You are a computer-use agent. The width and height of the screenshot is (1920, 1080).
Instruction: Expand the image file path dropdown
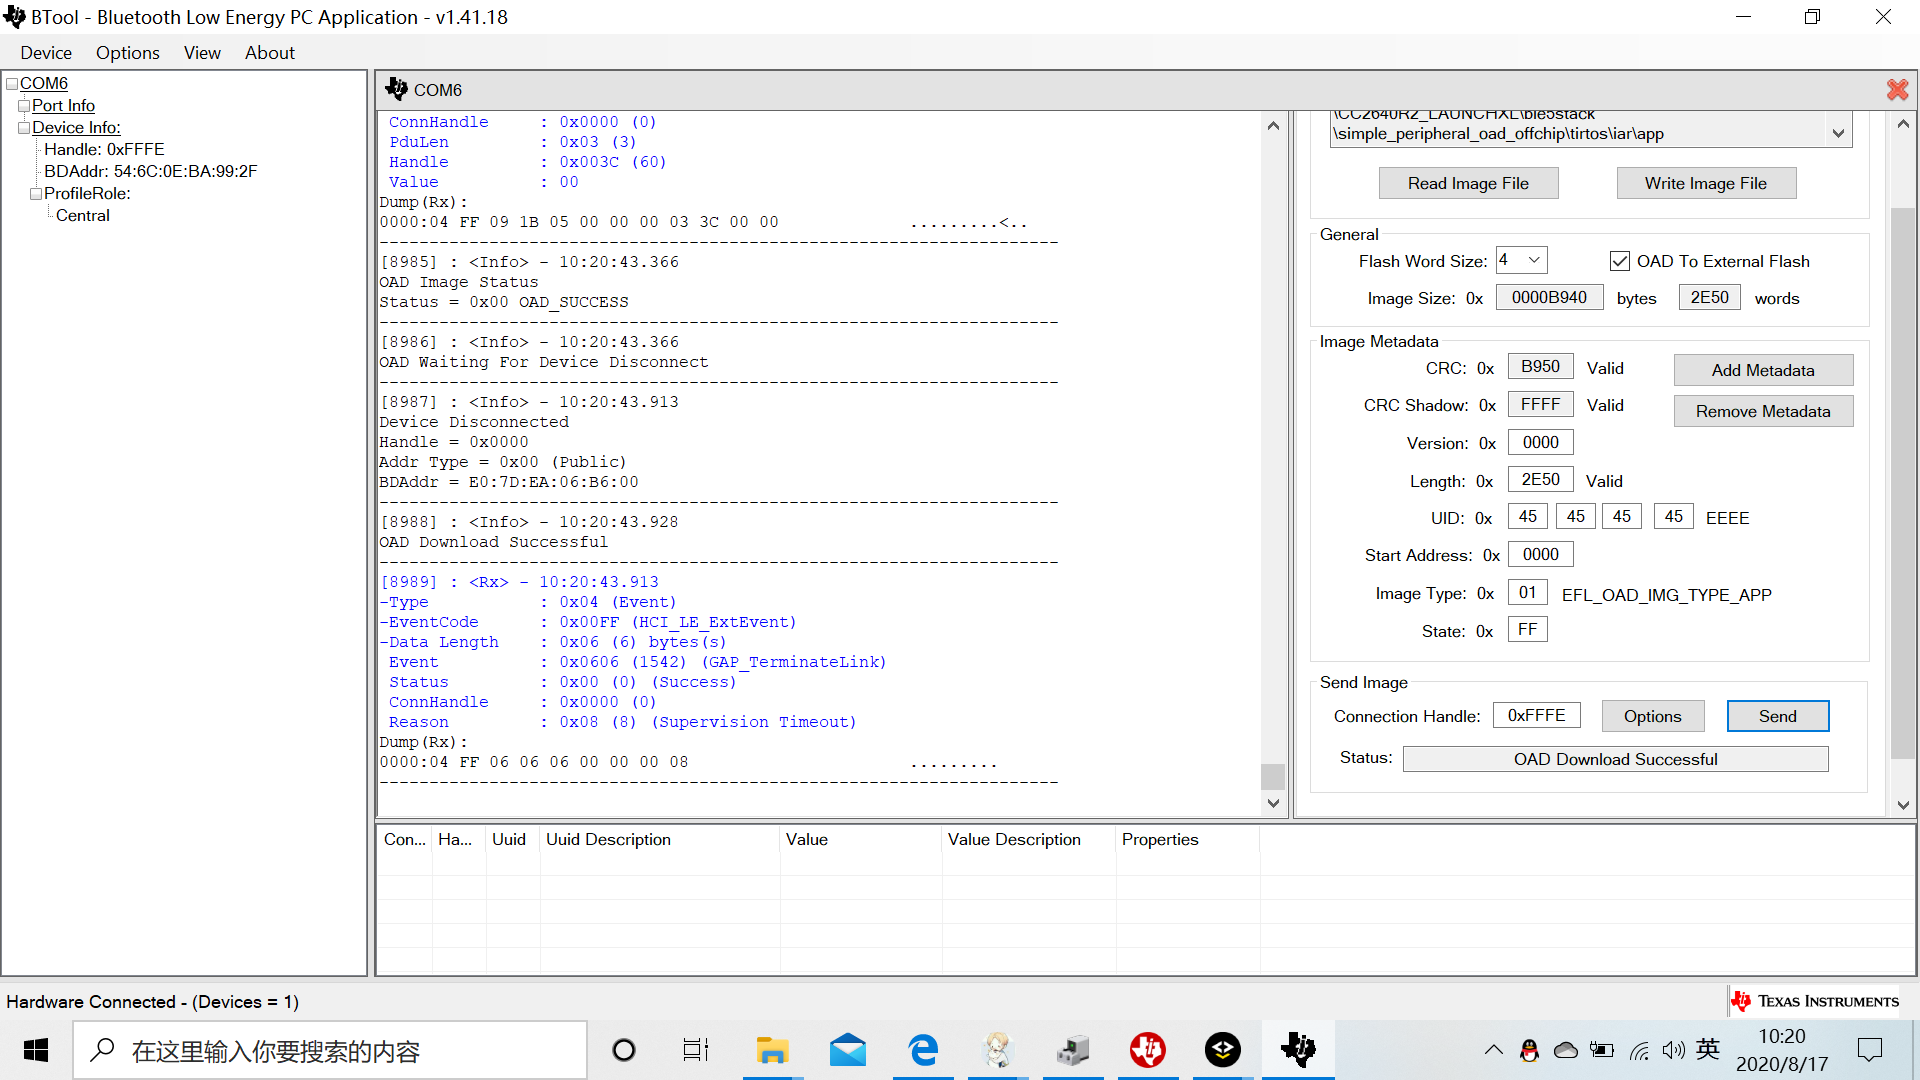pos(1838,133)
